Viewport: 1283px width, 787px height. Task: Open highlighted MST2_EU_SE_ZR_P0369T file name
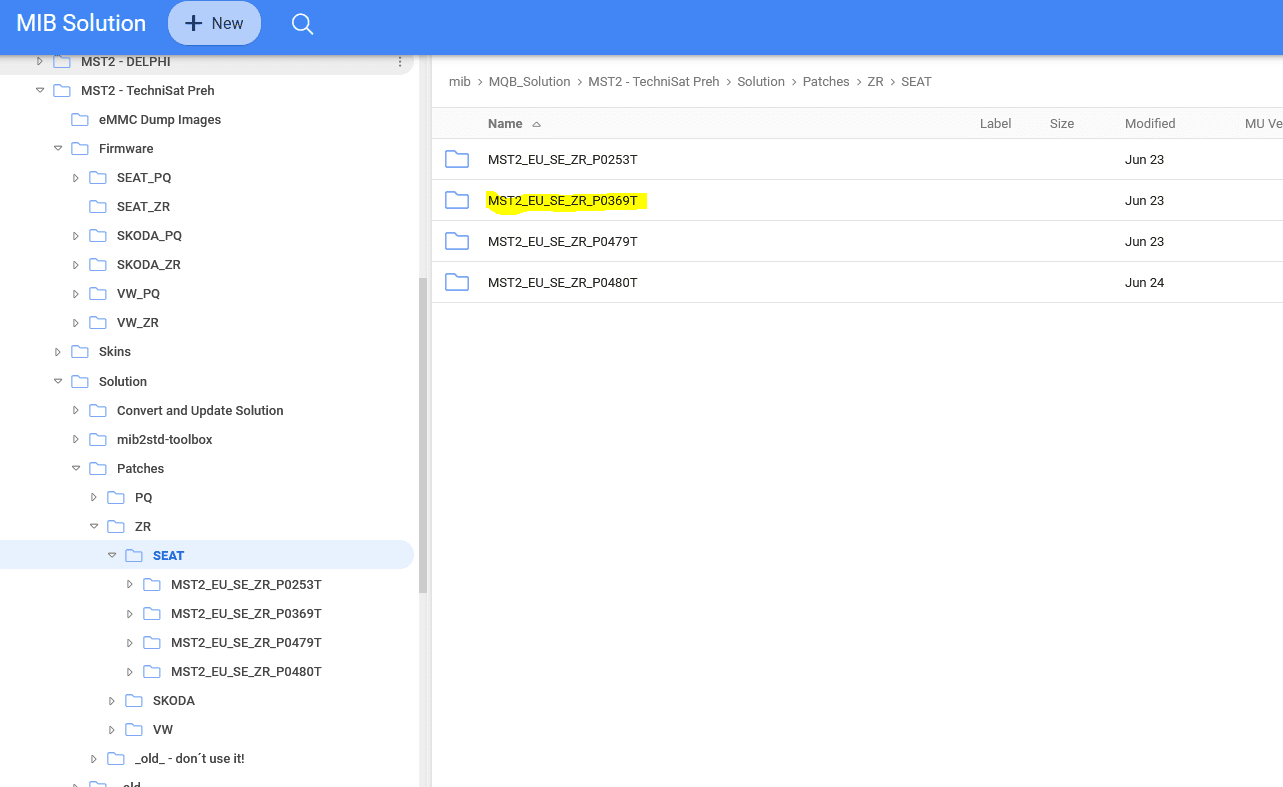[562, 200]
